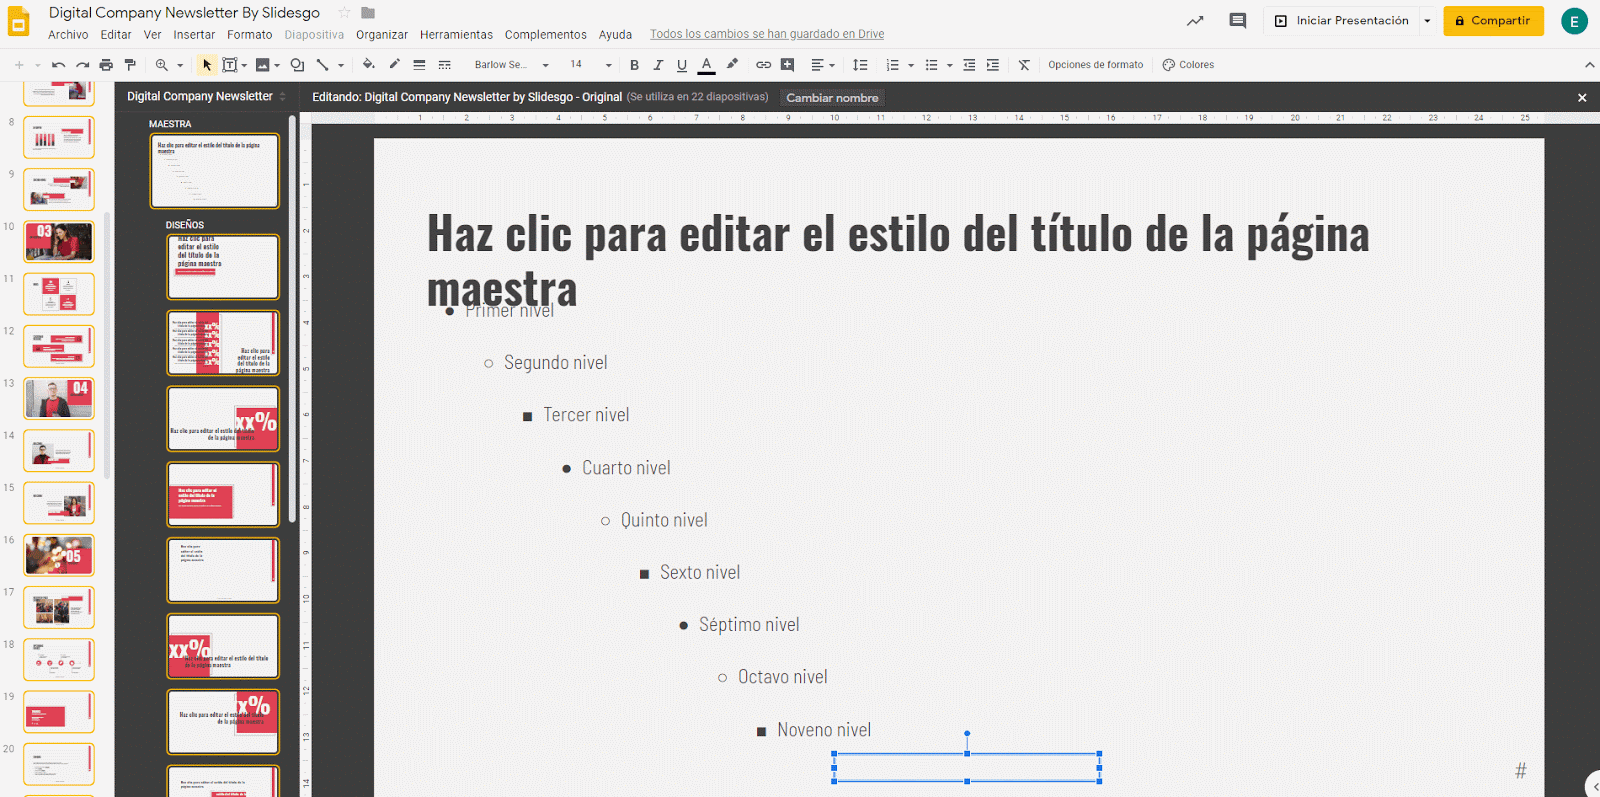Viewport: 1600px width, 797px height.
Task: Select the Line tool
Action: click(322, 65)
